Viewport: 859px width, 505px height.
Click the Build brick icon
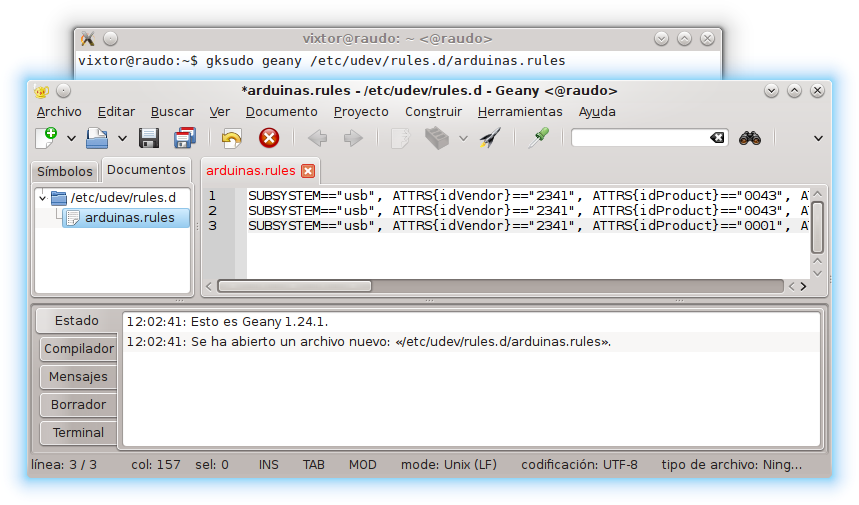437,138
